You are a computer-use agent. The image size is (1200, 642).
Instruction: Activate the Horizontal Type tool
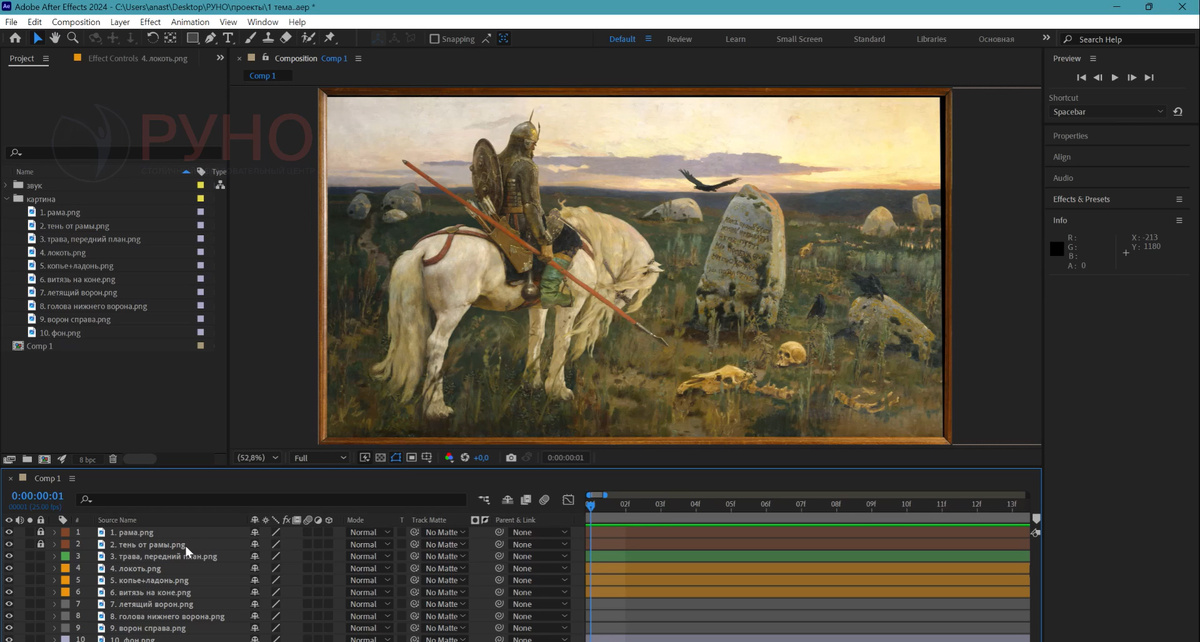pos(228,38)
